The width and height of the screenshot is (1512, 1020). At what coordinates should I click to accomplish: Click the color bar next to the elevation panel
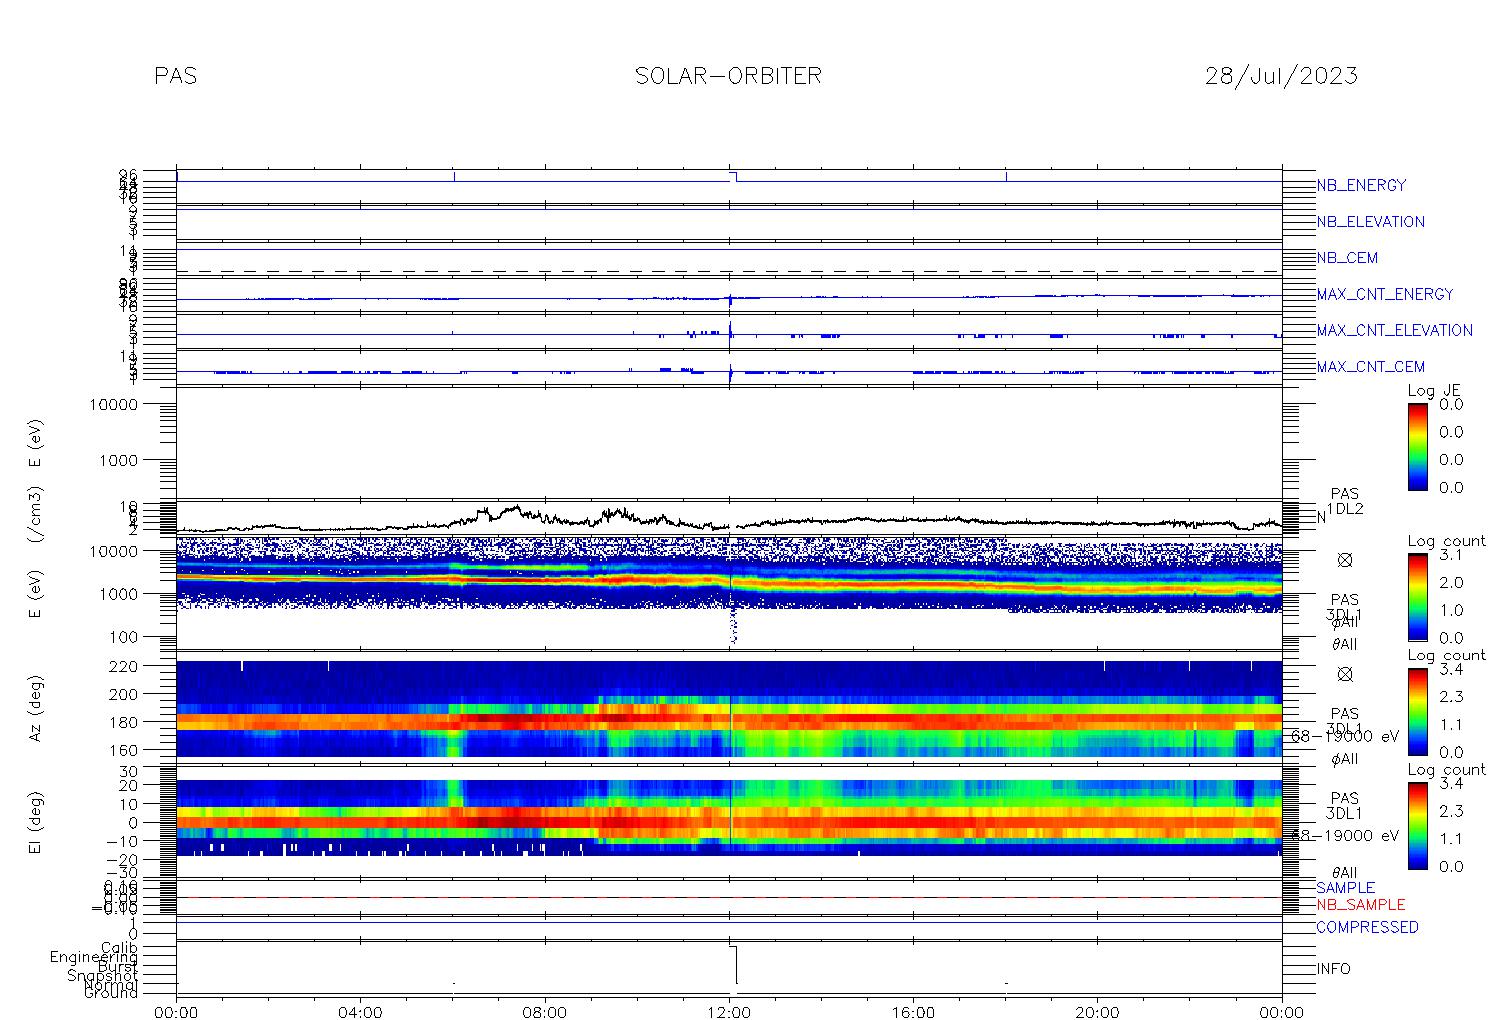(x=1418, y=824)
